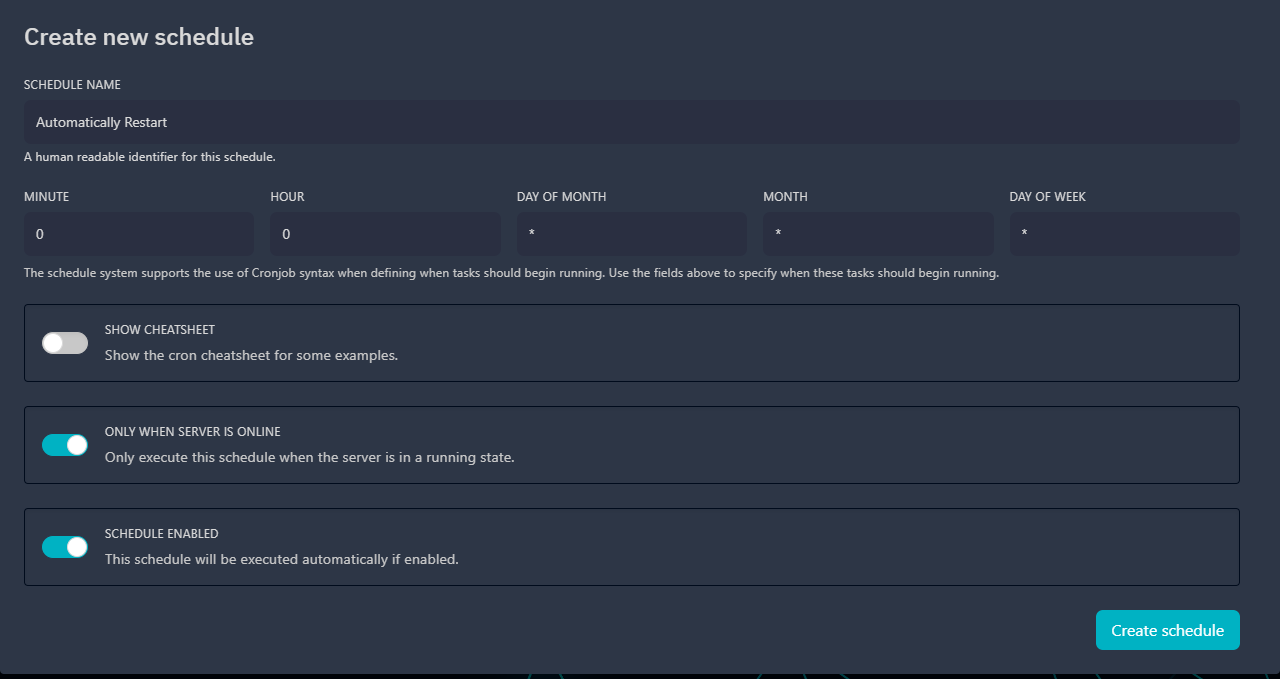Enable the Show Cheatsheet toggle

65,343
